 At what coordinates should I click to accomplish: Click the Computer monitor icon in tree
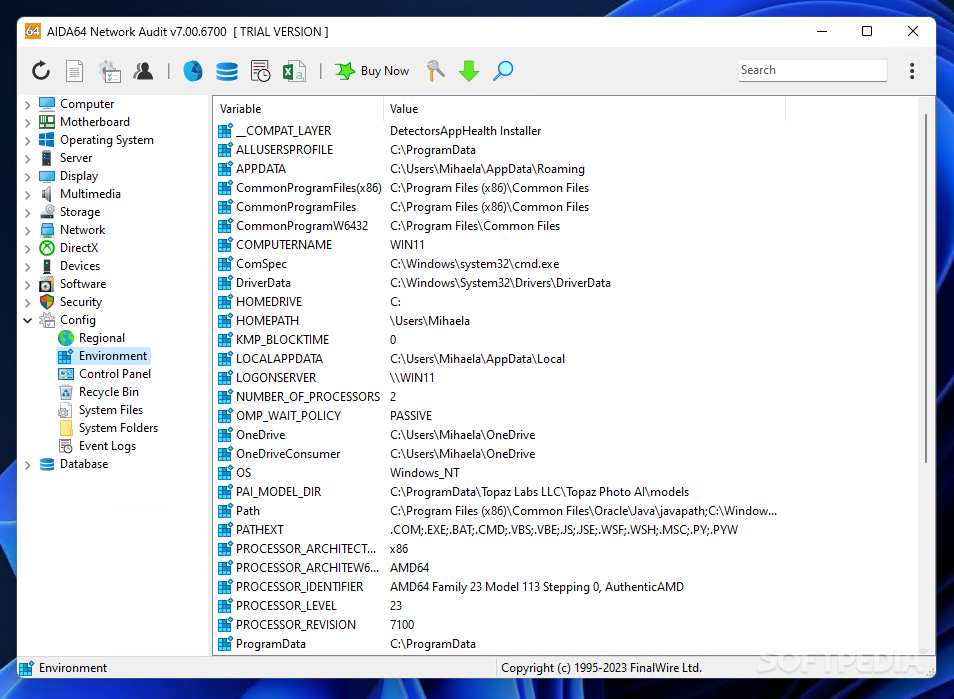[x=47, y=104]
